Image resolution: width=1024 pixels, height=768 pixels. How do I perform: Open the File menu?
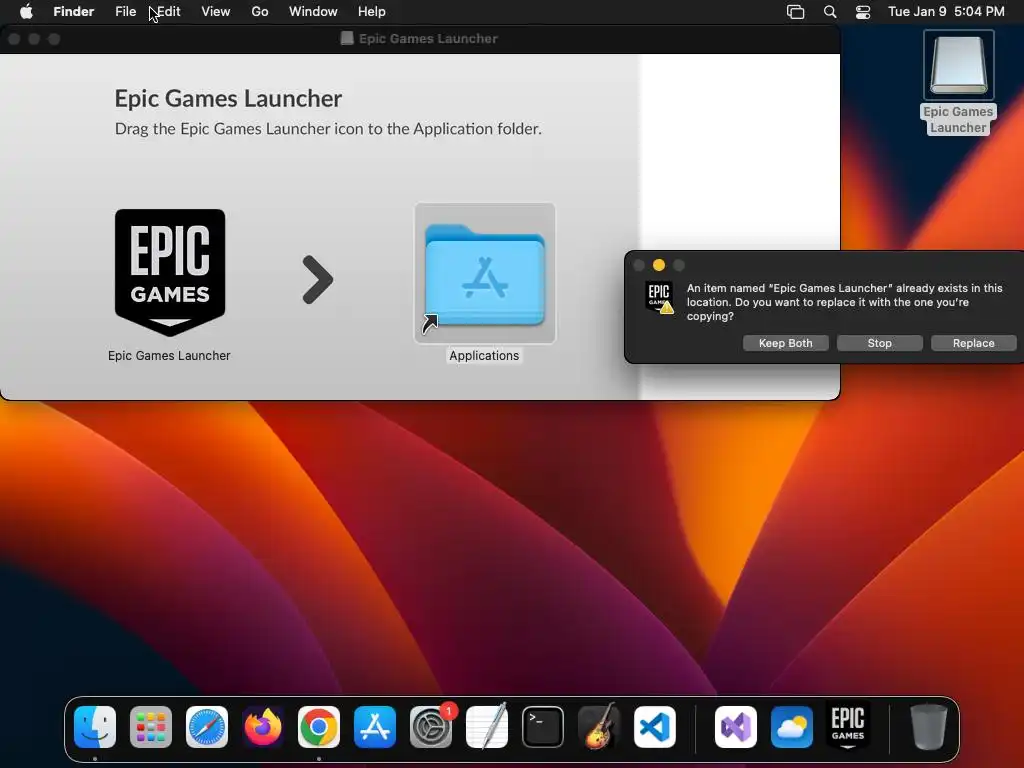(125, 12)
